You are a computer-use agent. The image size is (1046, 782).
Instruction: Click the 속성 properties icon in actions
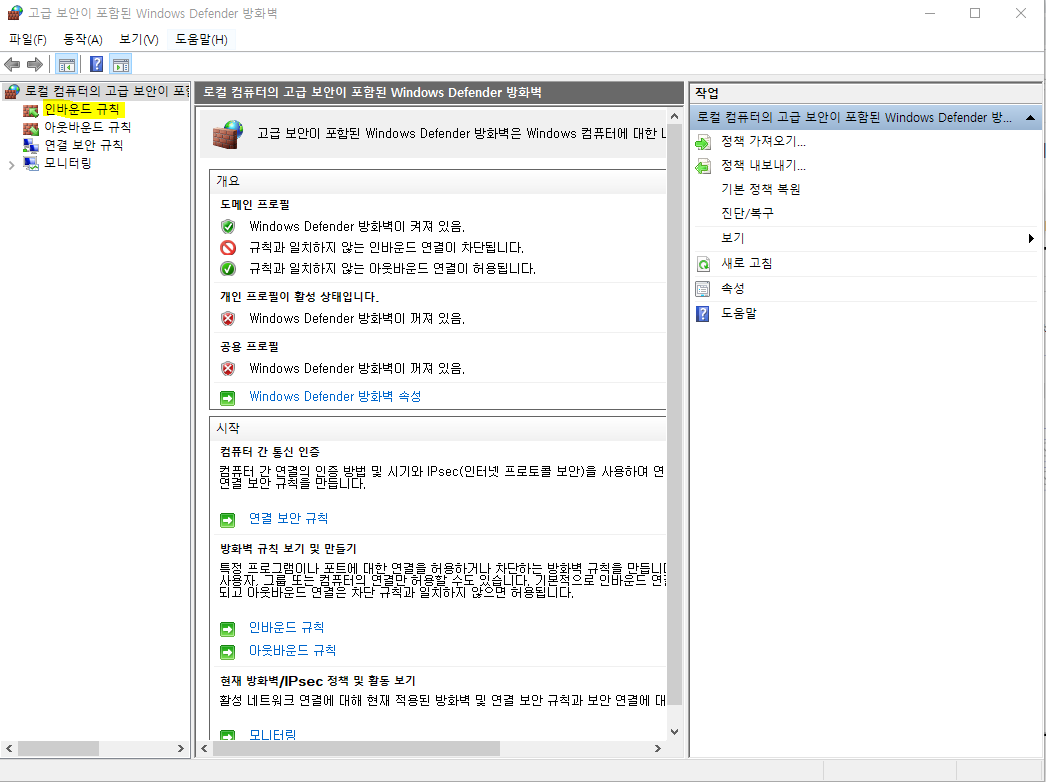(703, 289)
